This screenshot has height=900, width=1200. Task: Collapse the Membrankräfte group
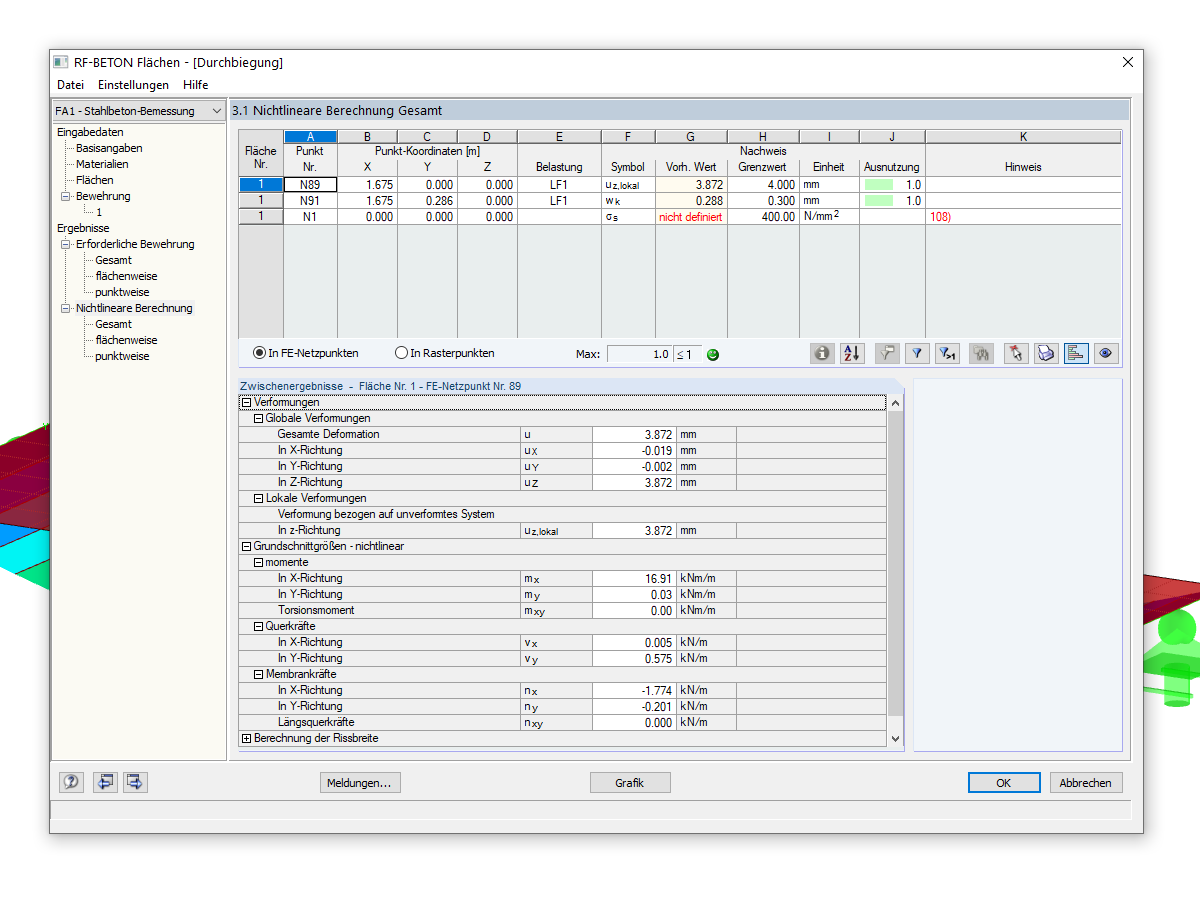[x=258, y=674]
